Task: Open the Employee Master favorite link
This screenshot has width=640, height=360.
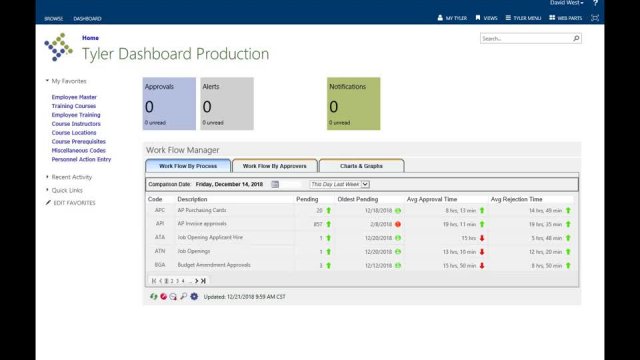Action: point(74,97)
